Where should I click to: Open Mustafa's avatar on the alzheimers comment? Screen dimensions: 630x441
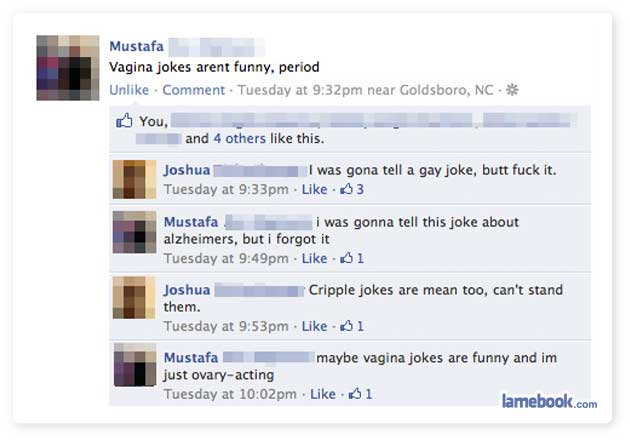[134, 232]
